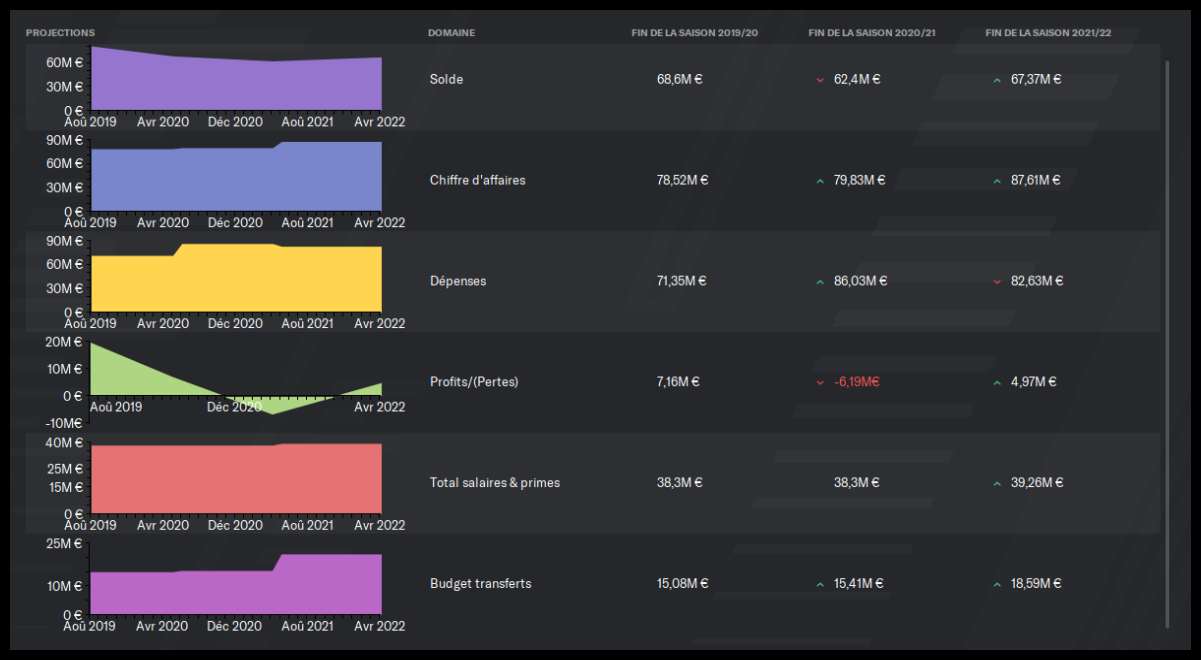Click the red salaires & primes chart
The height and width of the screenshot is (660, 1201).
coord(236,479)
